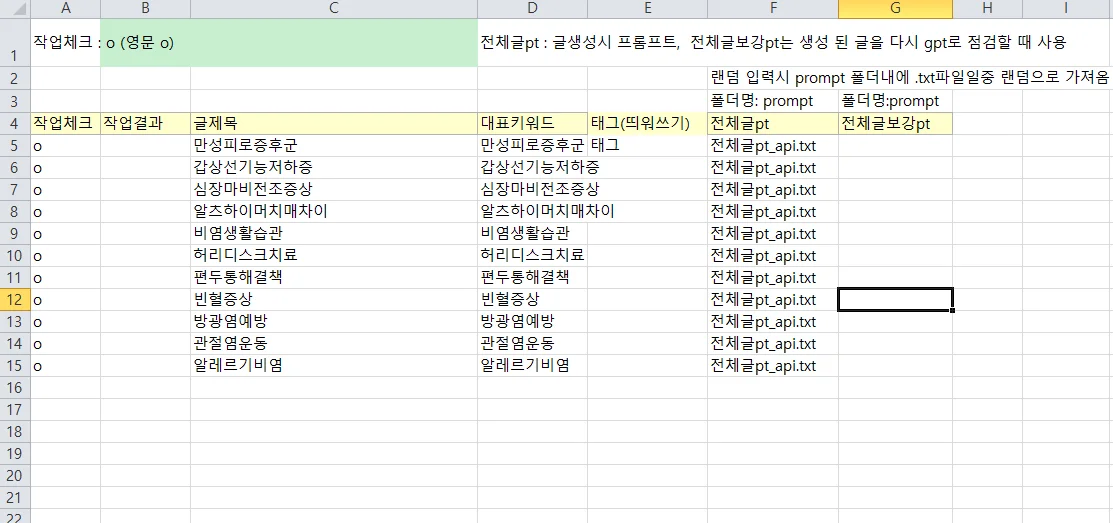Select column A header
This screenshot has width=1113, height=523.
click(66, 8)
